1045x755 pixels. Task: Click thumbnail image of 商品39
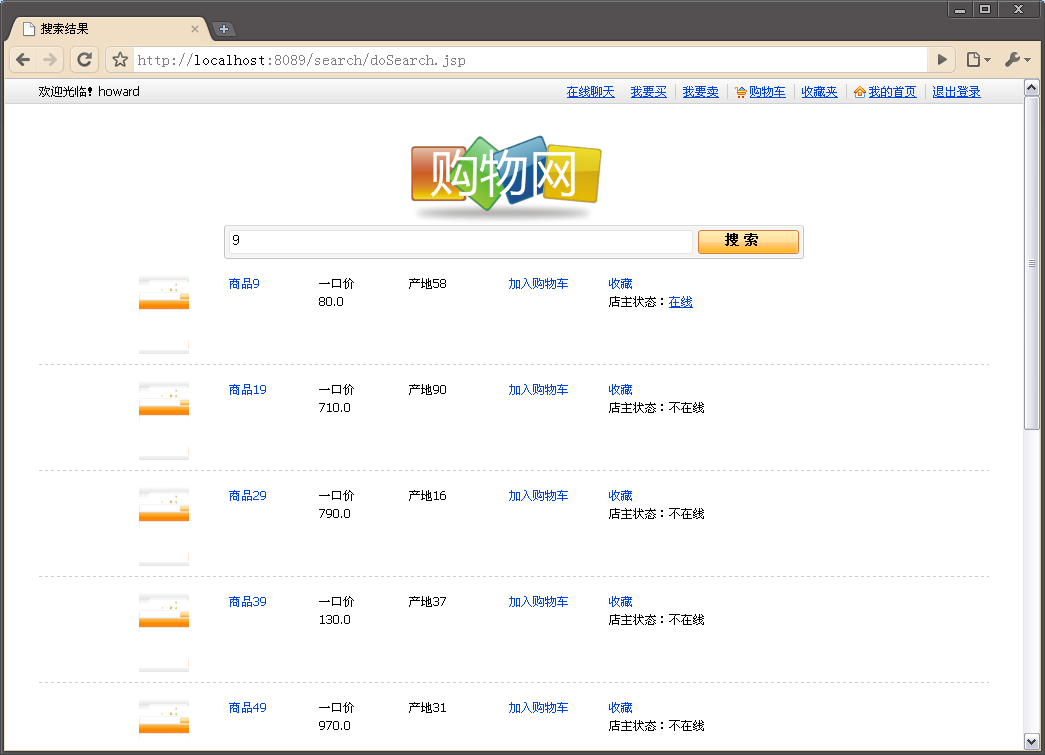164,632
